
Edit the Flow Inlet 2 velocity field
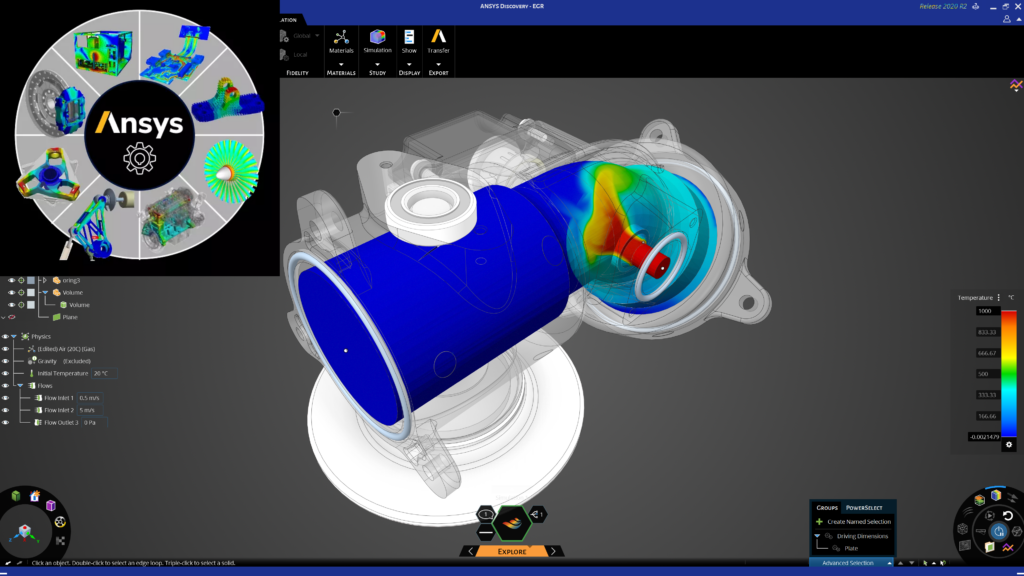[89, 410]
